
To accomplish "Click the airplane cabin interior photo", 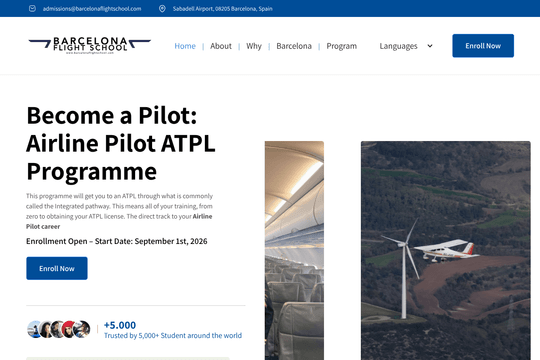I will tap(294, 250).
